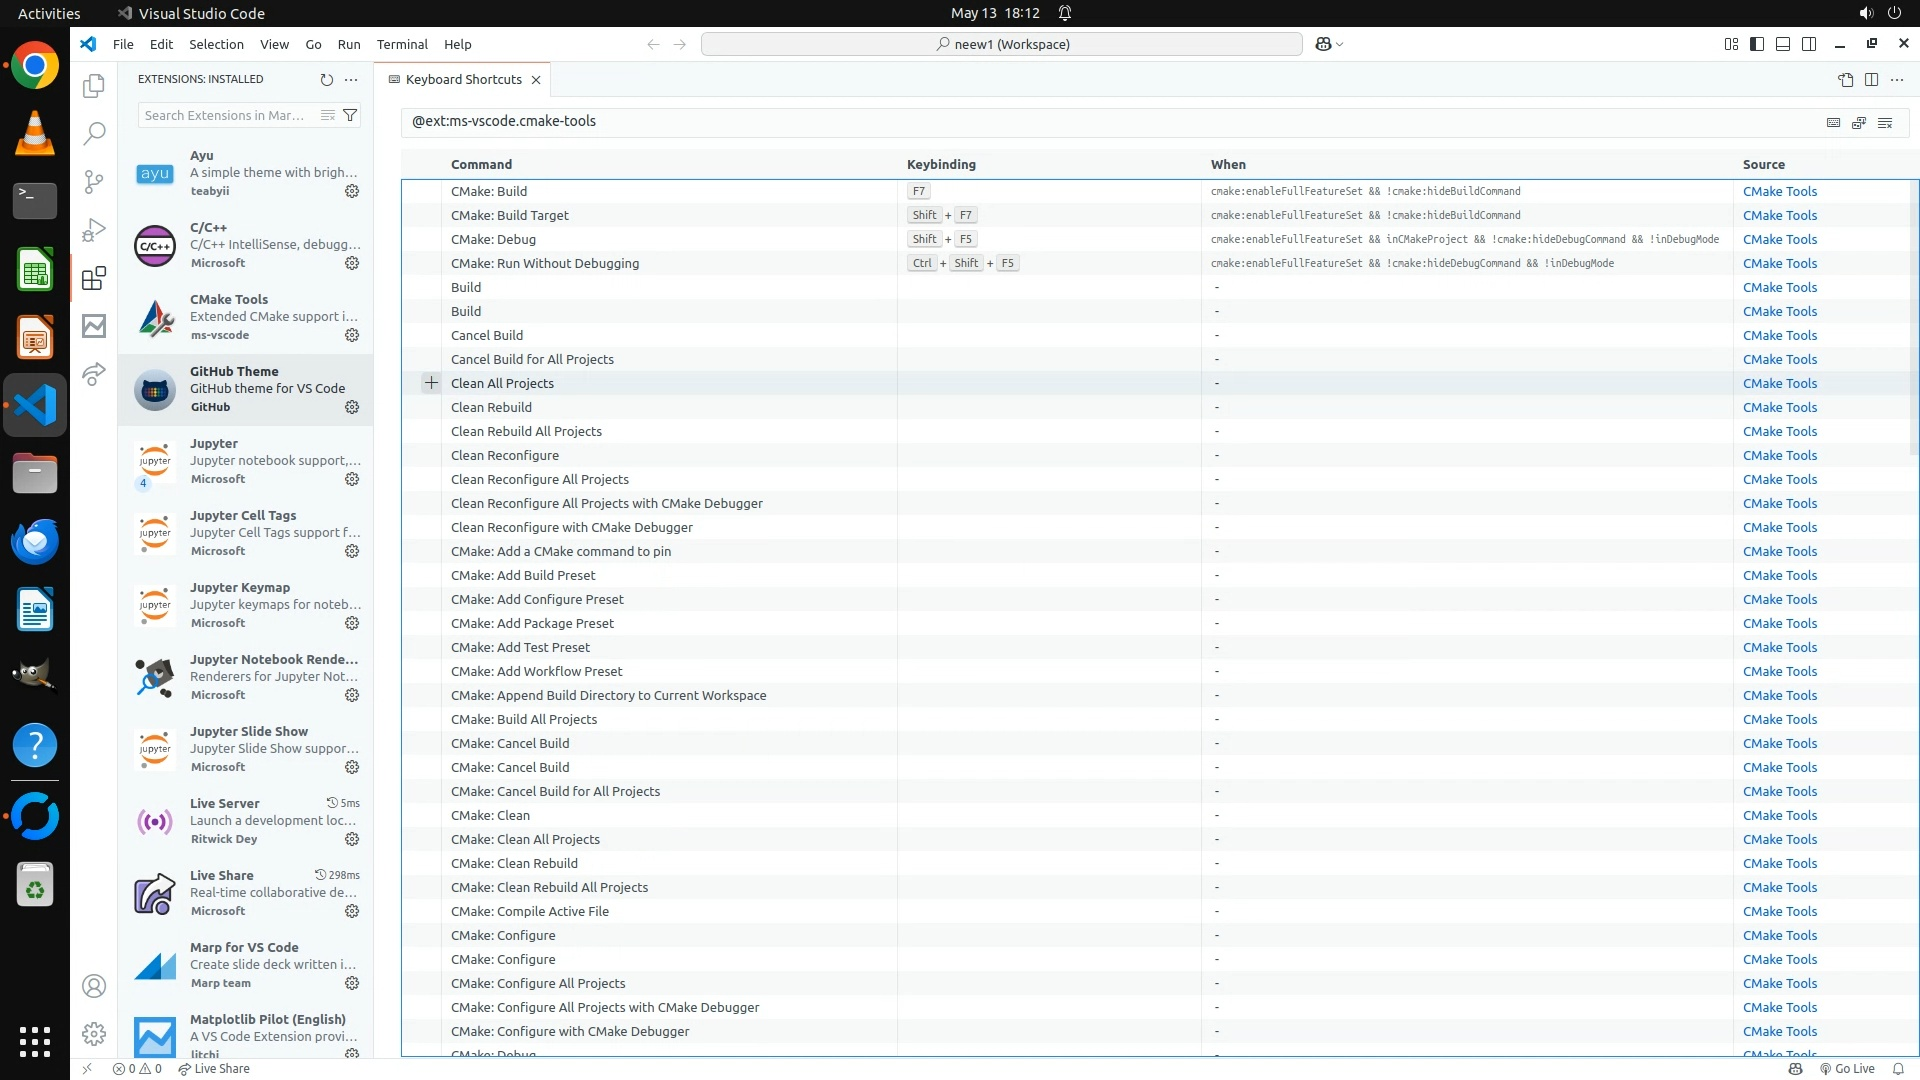Open the Run and Debug view
This screenshot has height=1080, width=1920.
point(94,230)
